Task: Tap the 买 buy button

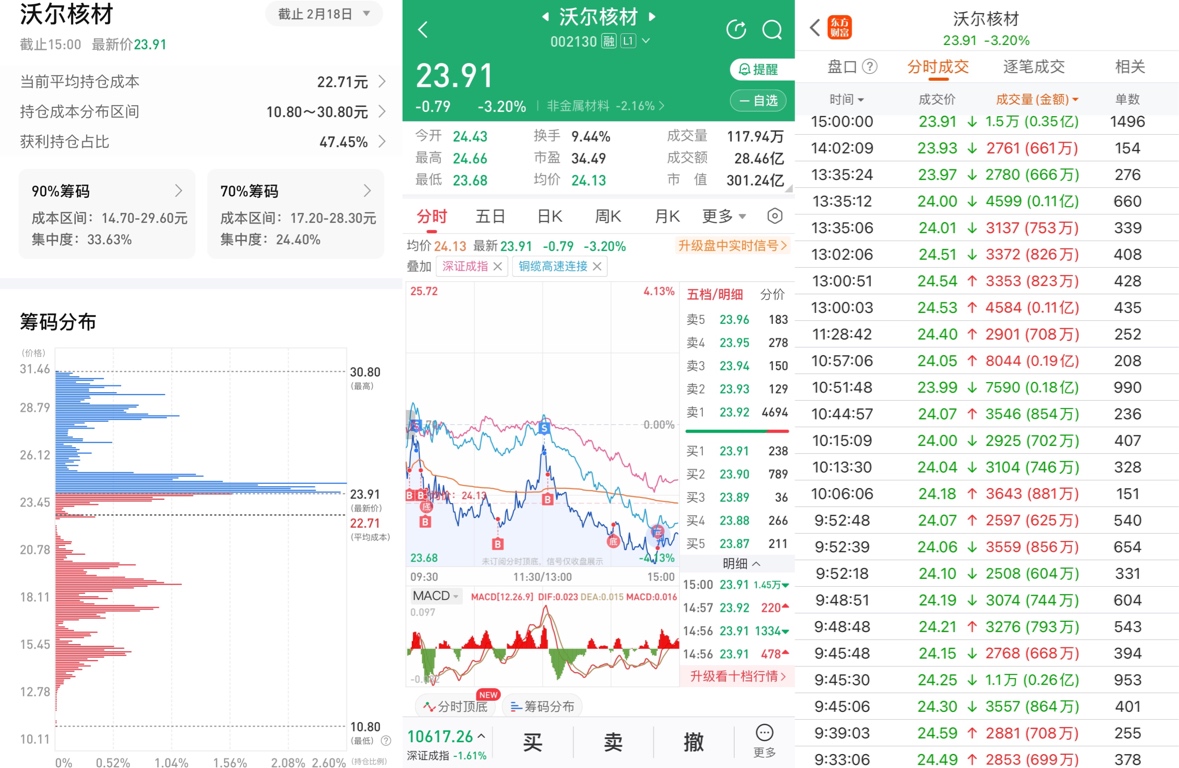Action: (532, 742)
